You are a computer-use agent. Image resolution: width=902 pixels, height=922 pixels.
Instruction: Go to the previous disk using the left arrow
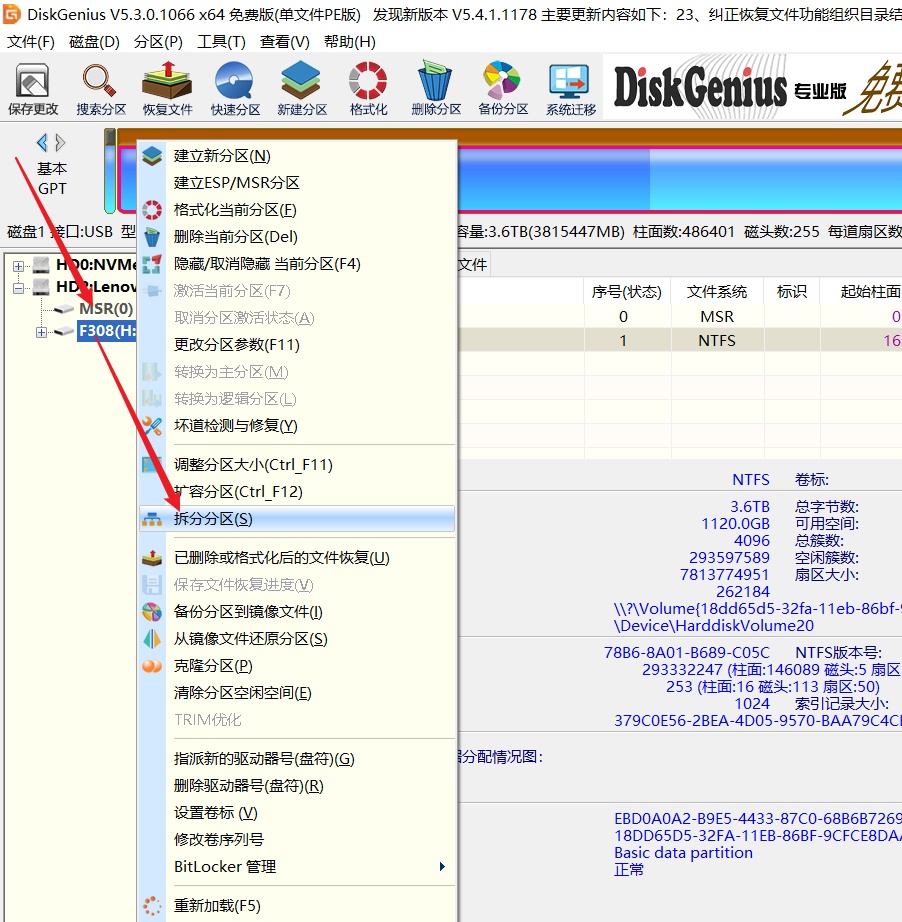(42, 142)
